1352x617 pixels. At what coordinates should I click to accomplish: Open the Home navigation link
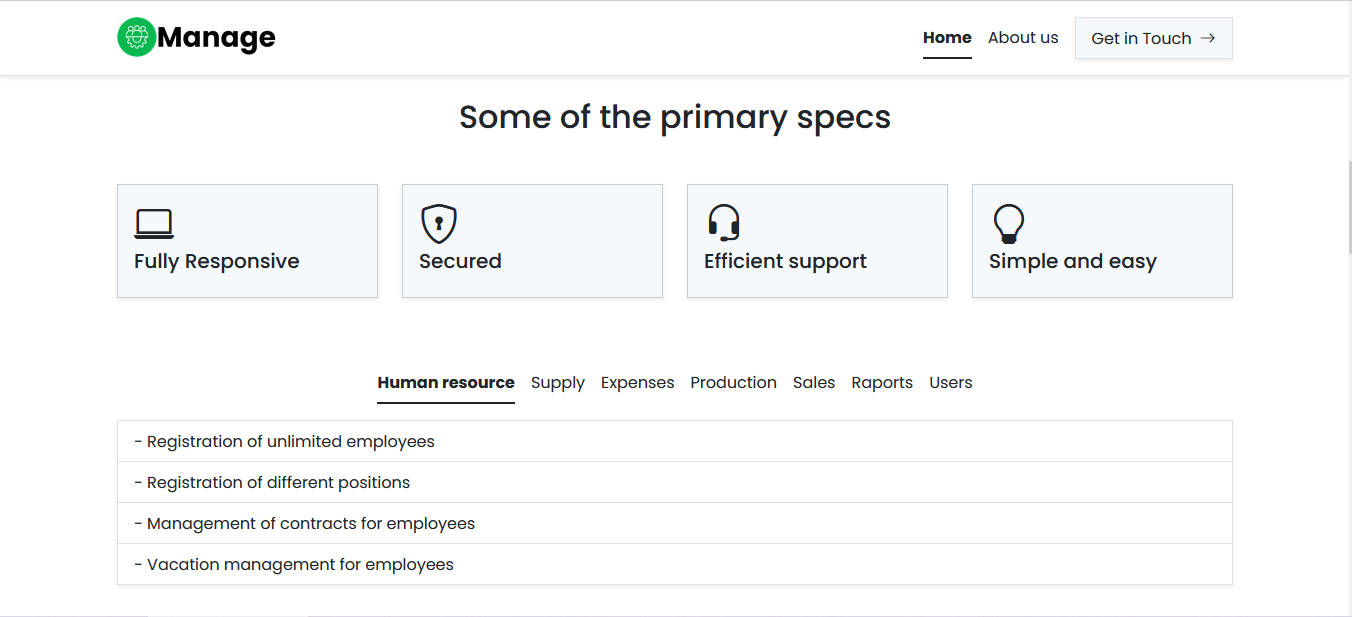tap(947, 38)
